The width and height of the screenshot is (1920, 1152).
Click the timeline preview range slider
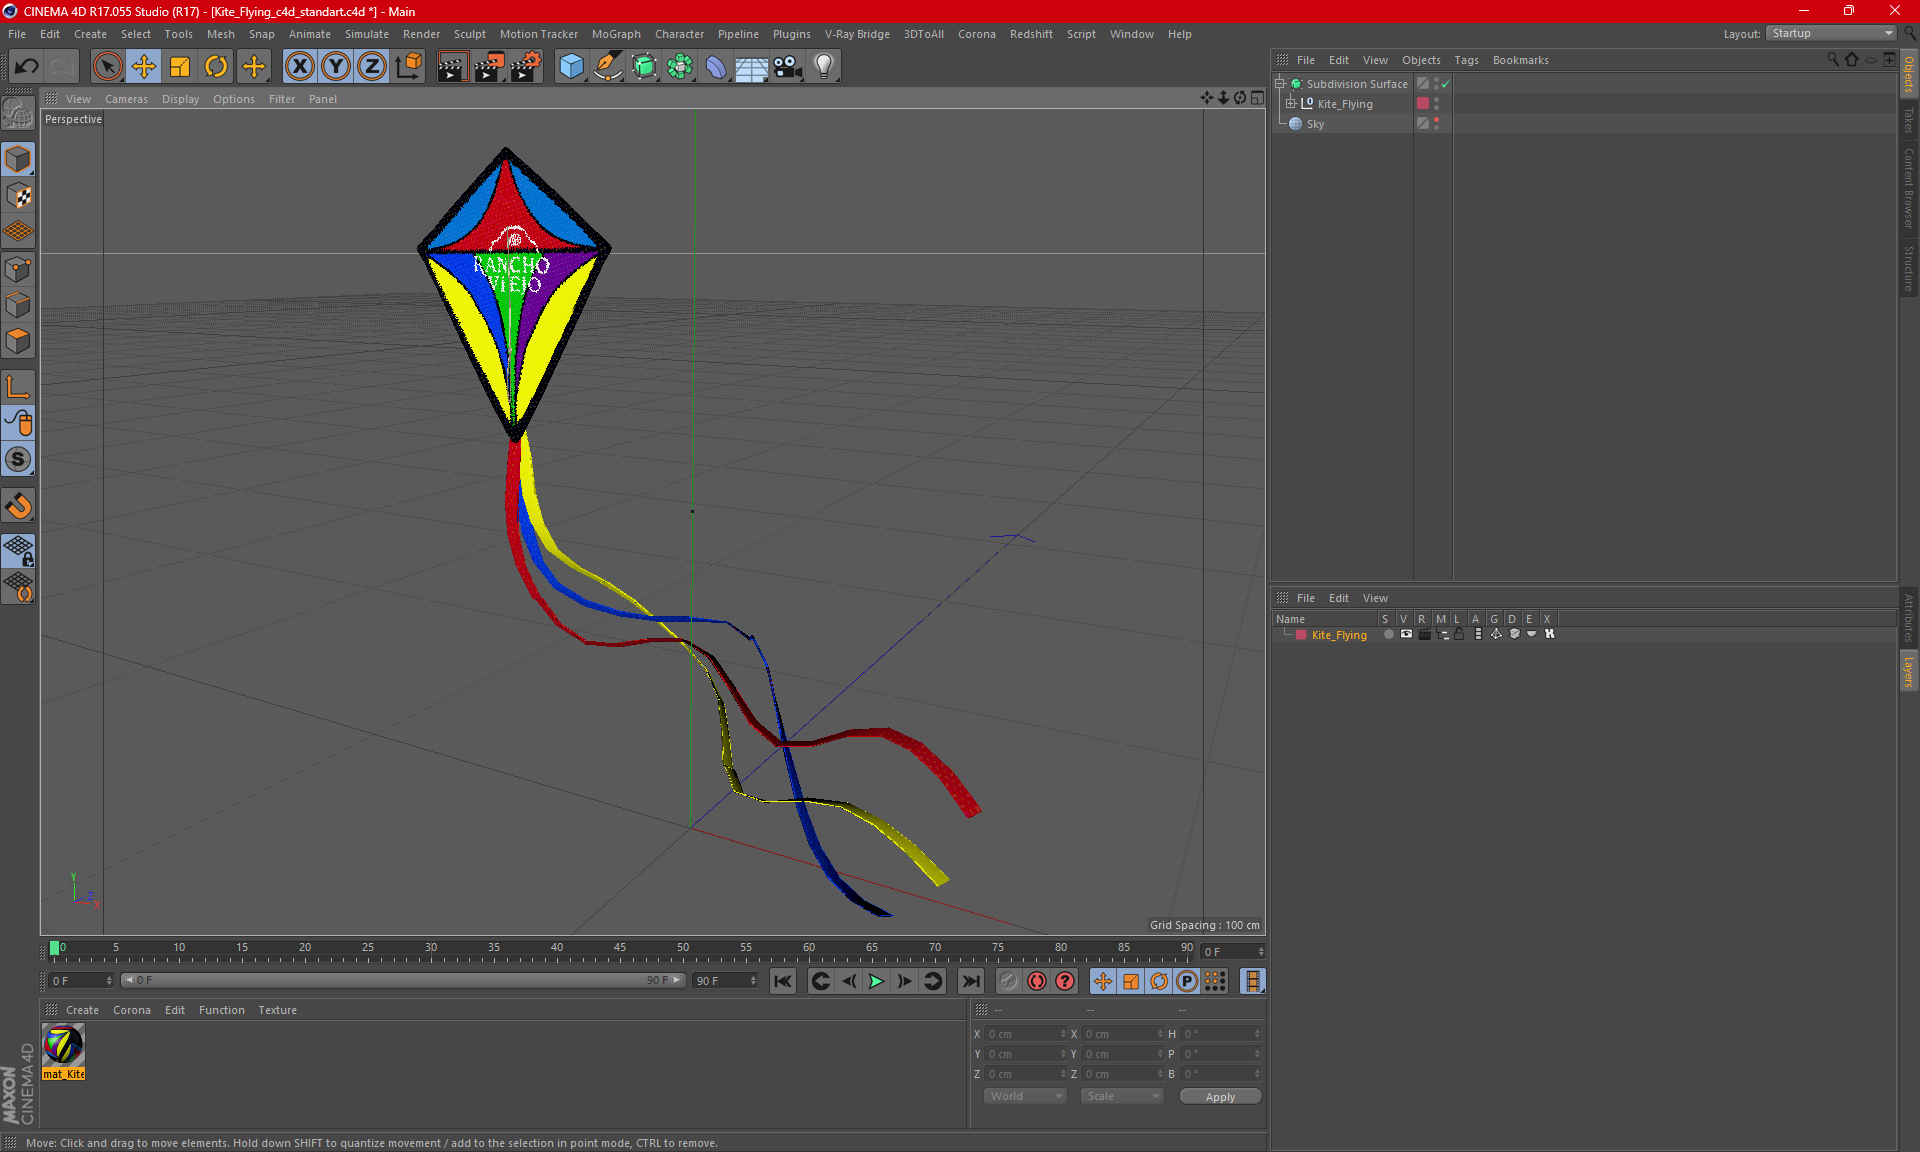[403, 981]
